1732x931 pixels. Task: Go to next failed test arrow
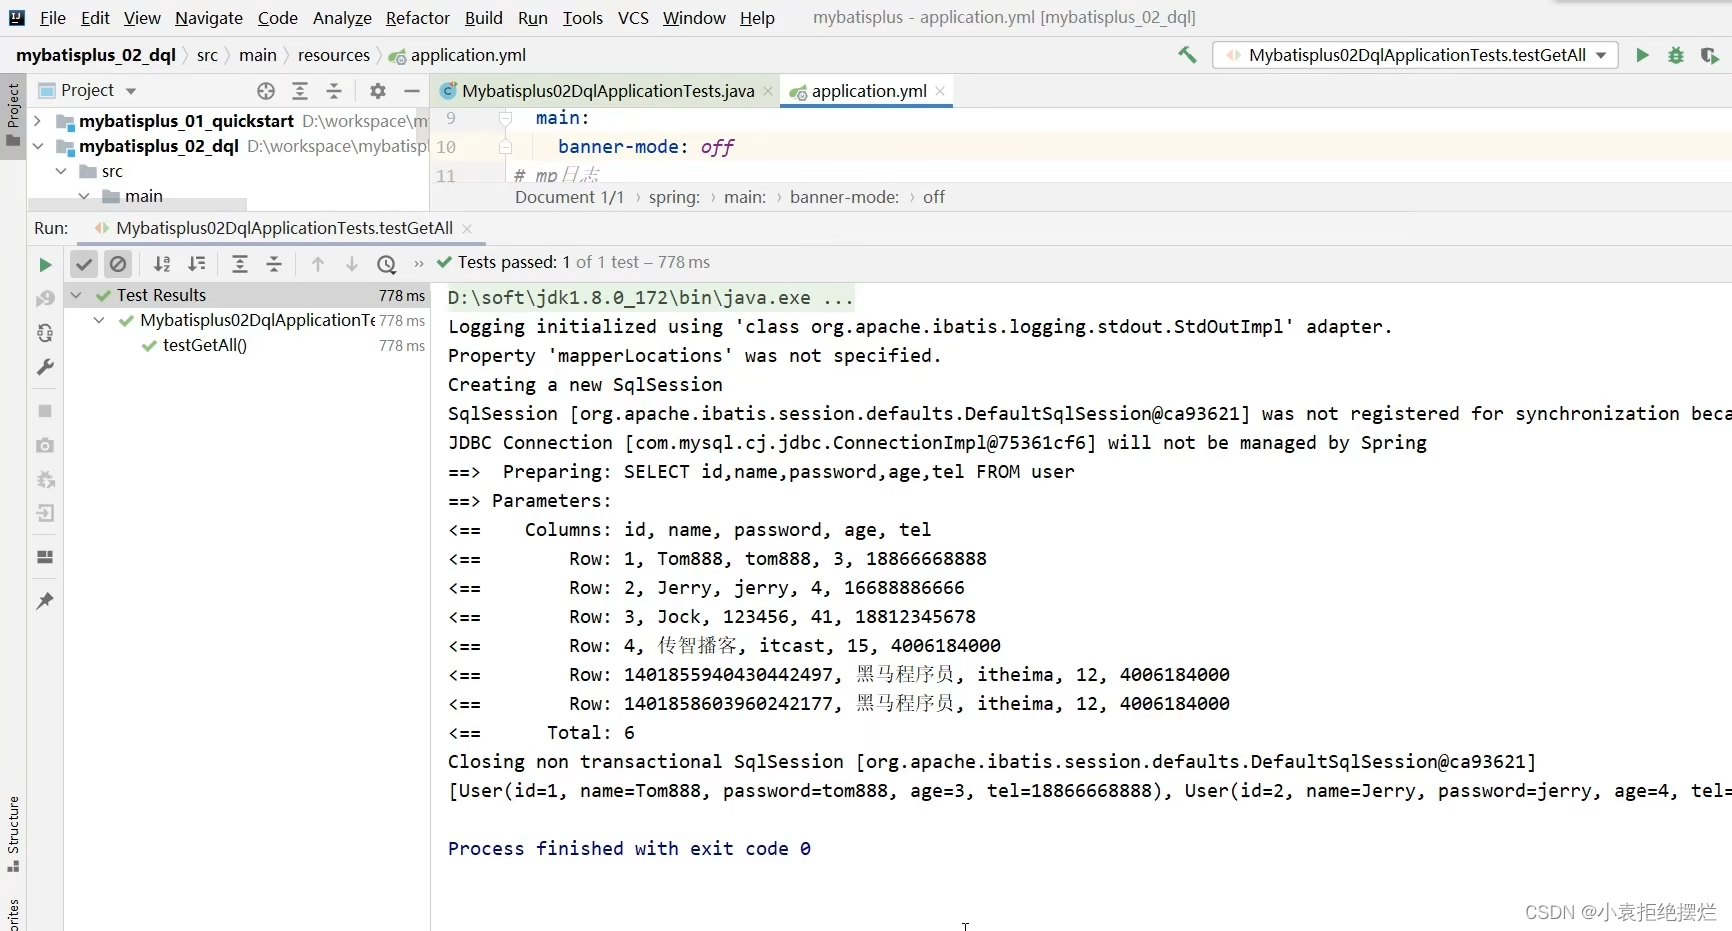tap(352, 264)
